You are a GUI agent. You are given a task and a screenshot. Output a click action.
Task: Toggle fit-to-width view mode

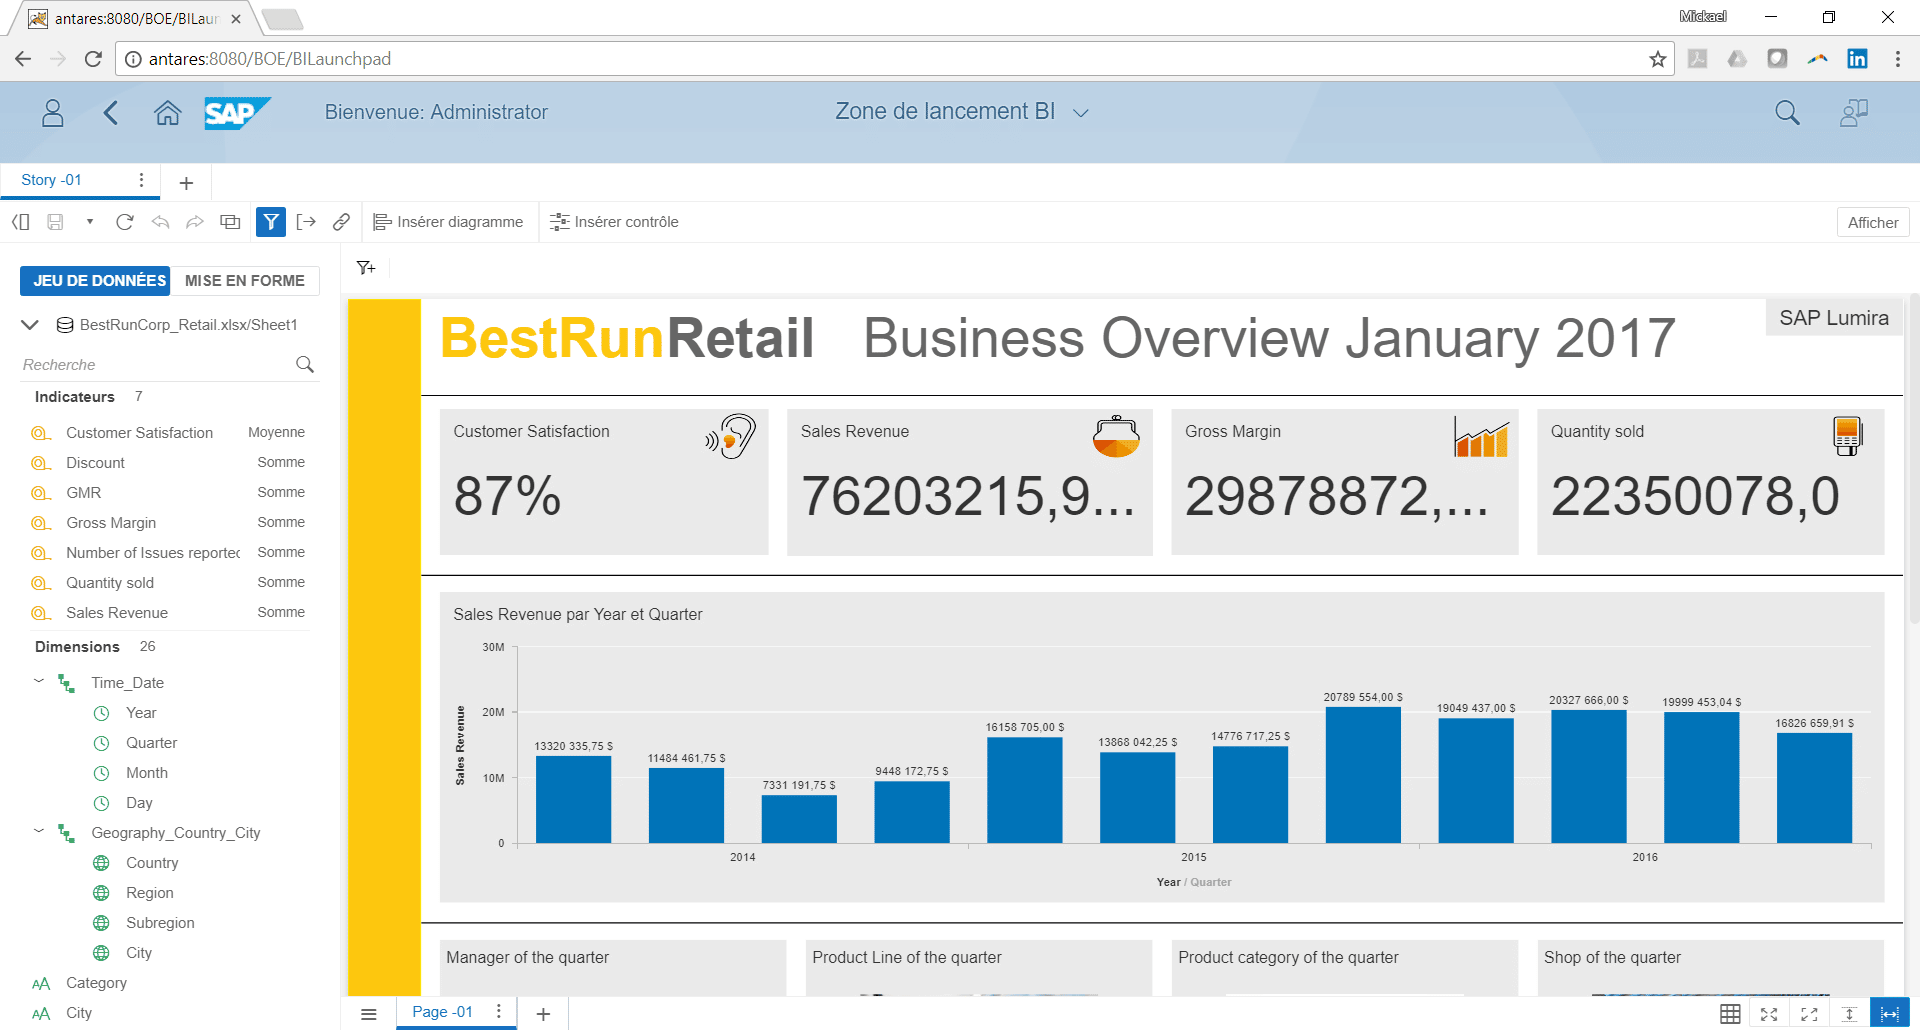pos(1889,1014)
